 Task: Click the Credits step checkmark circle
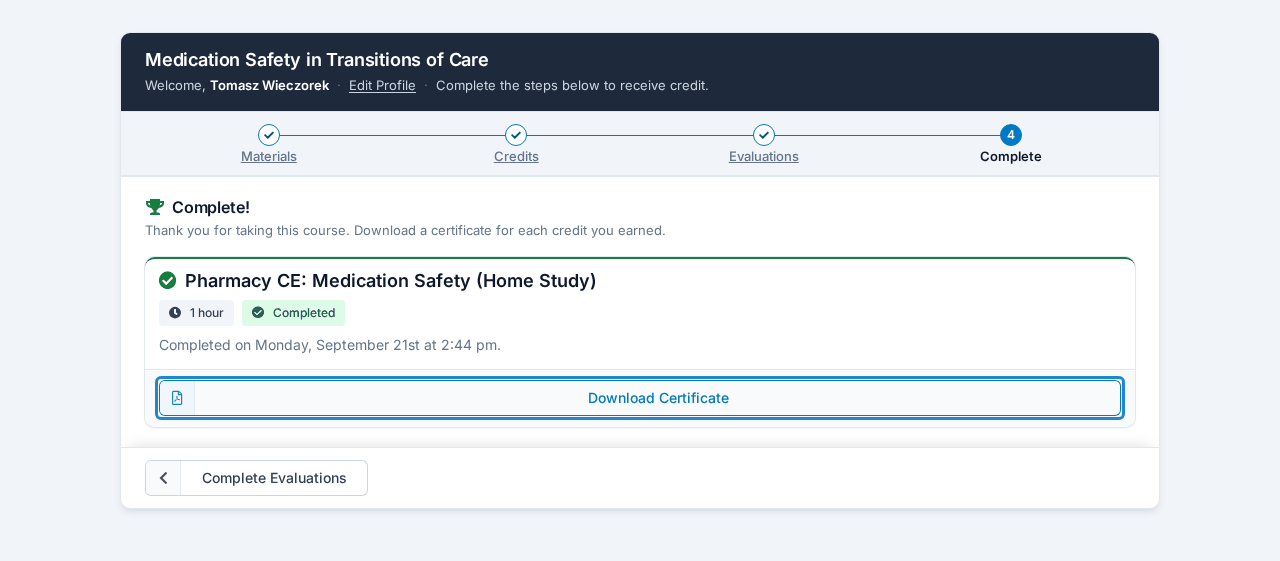click(x=516, y=135)
